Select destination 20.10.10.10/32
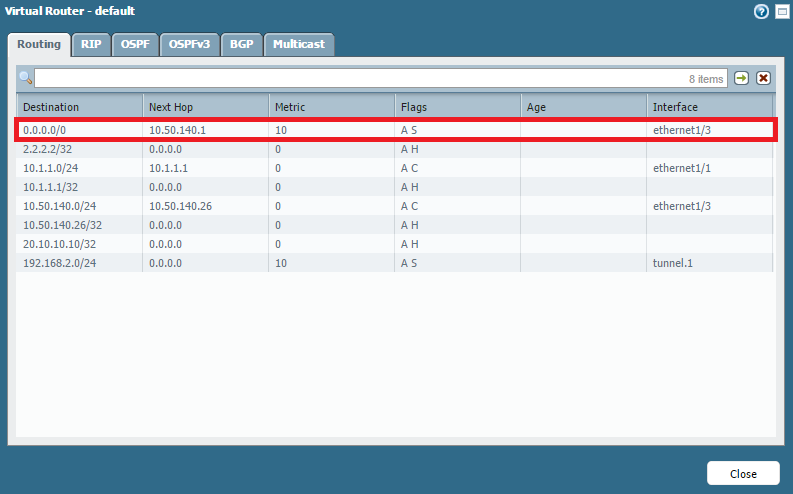Screen dimensions: 793x494 [x=60, y=244]
